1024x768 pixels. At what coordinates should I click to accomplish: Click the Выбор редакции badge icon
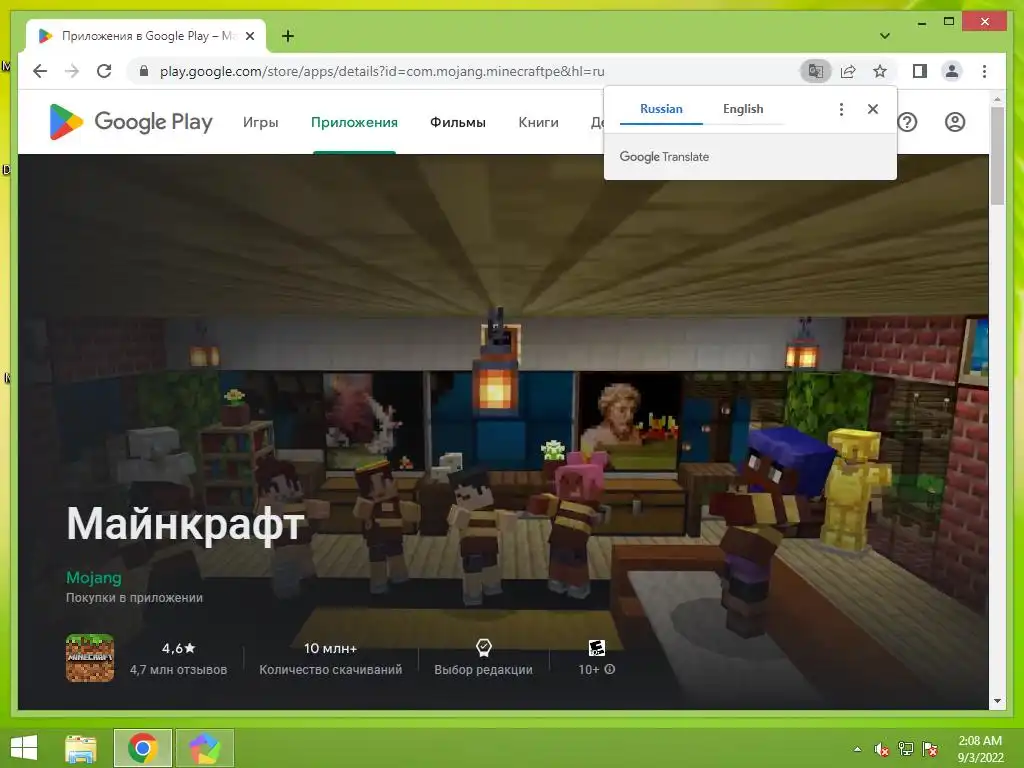(483, 648)
